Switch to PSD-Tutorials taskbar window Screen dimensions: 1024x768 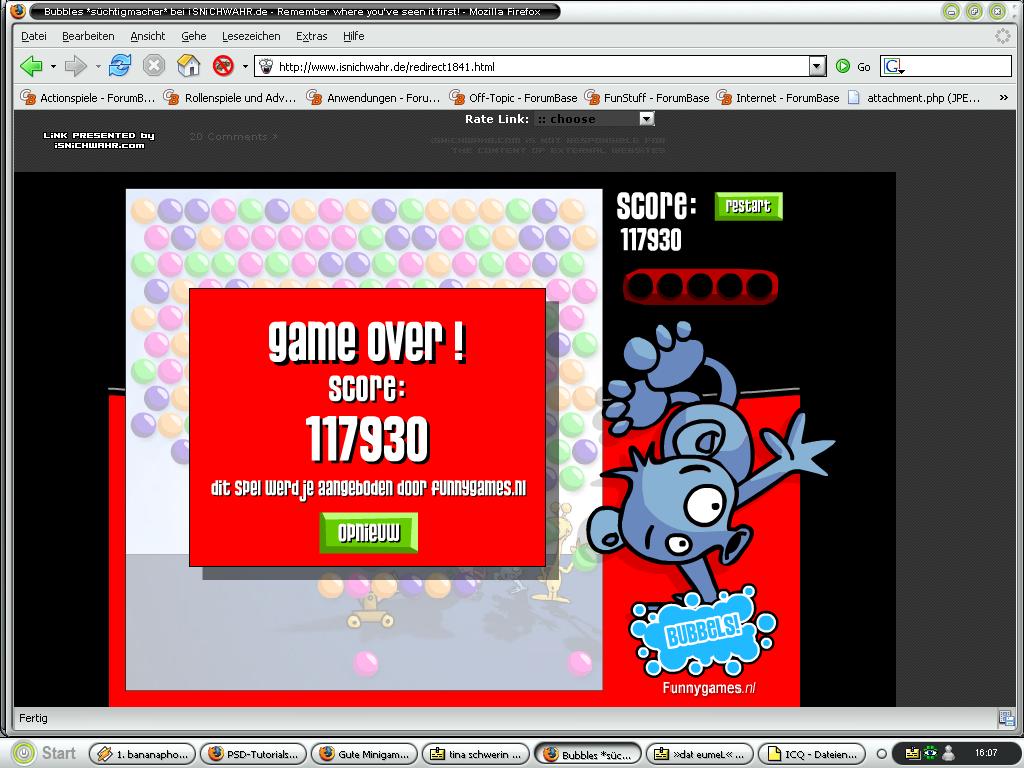(x=253, y=754)
